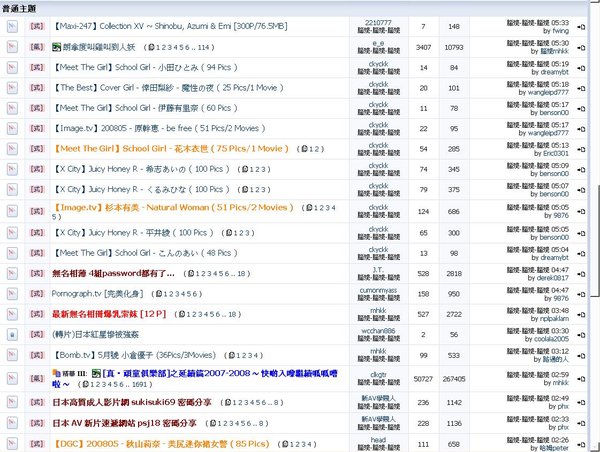Open last poster fwing profile
This screenshot has width=600, height=452.
click(560, 31)
